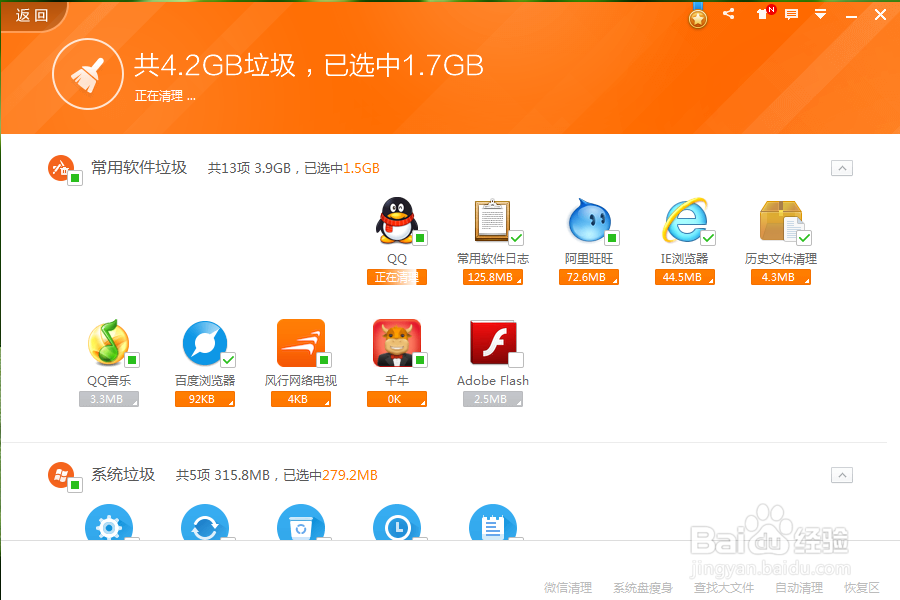Viewport: 900px width, 600px height.
Task: Open 恢复区 recovery area link
Action: point(862,588)
